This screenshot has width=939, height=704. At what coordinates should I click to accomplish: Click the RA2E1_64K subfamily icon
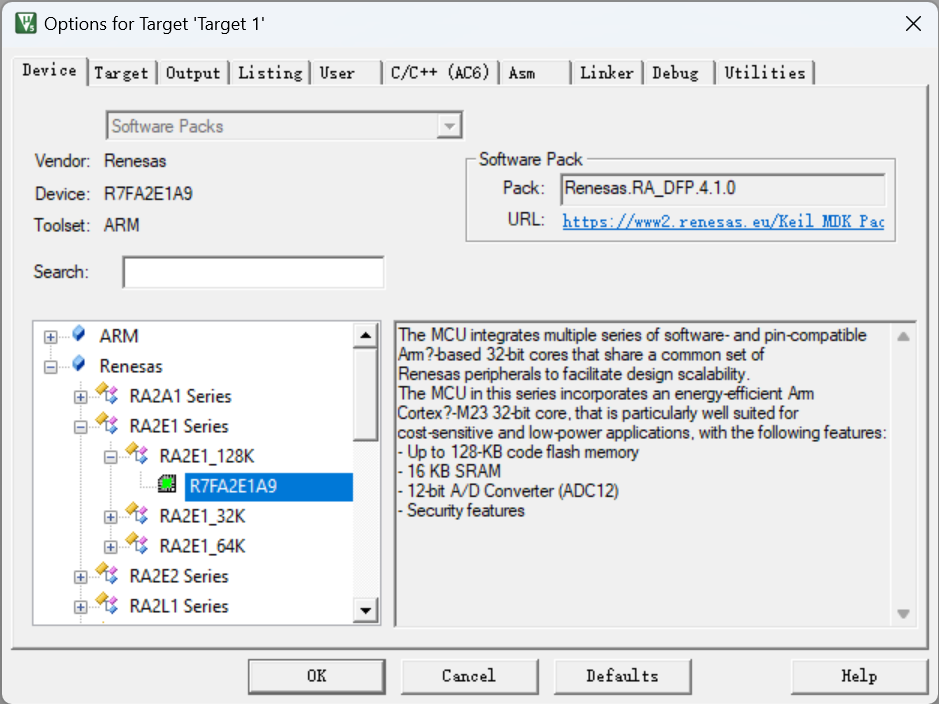(137, 544)
